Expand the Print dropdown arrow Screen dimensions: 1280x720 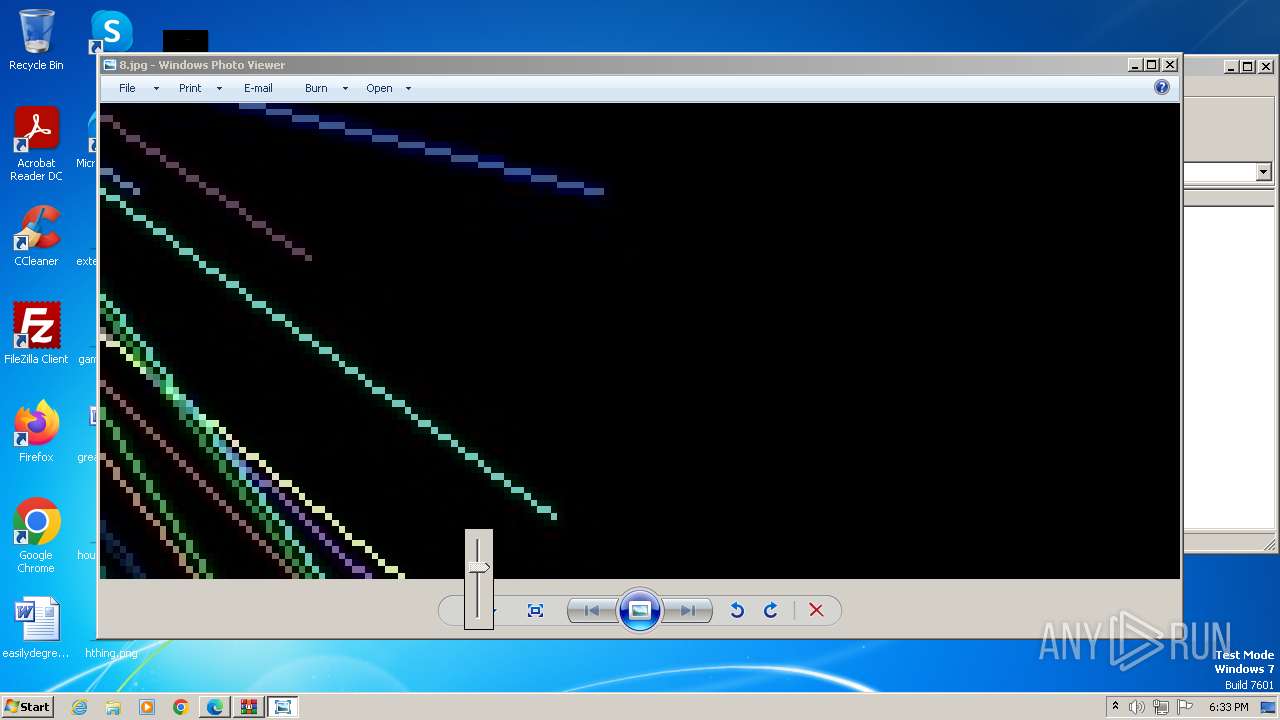coord(219,88)
